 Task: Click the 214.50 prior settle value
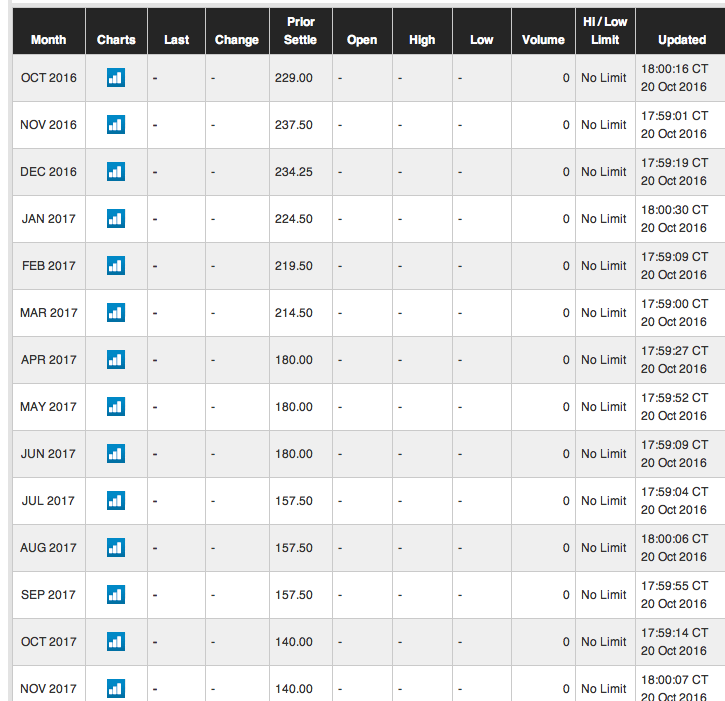pyautogui.click(x=294, y=313)
